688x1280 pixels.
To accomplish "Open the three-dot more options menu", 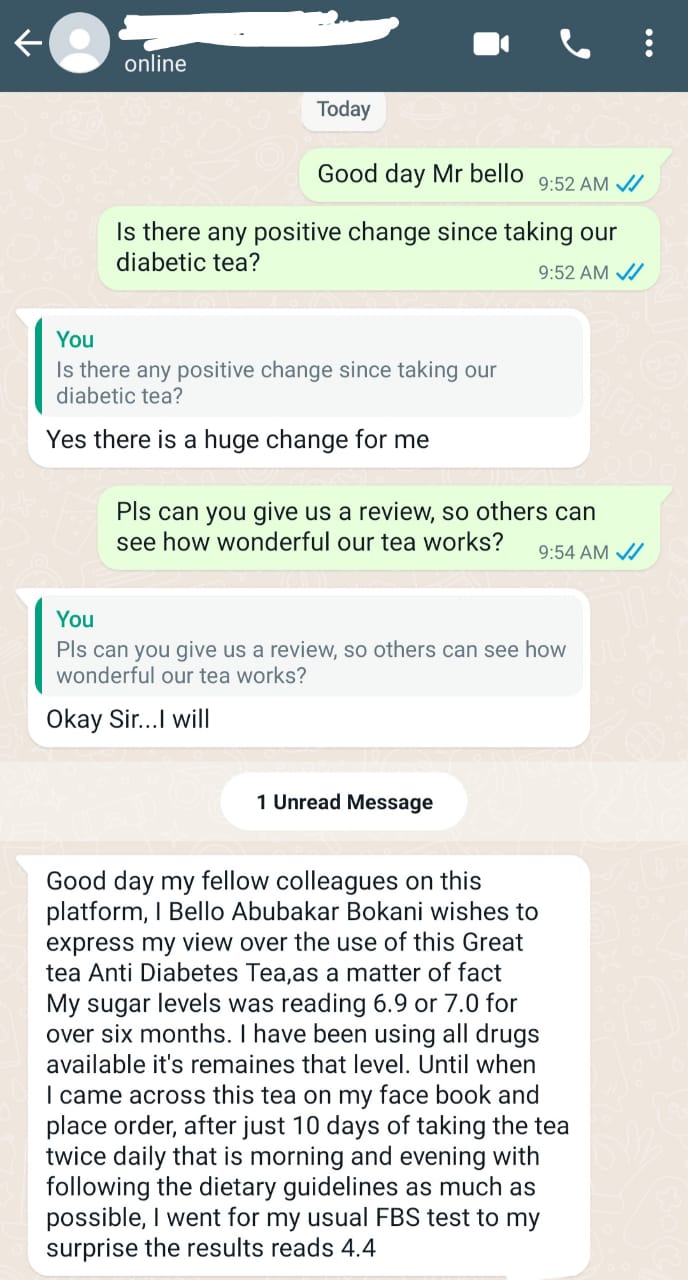I will pyautogui.click(x=649, y=43).
